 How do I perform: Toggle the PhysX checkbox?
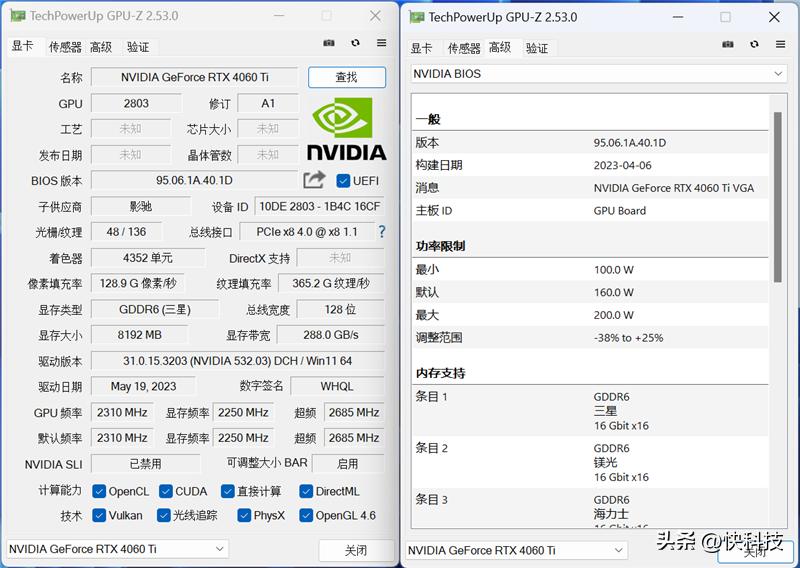coord(244,515)
